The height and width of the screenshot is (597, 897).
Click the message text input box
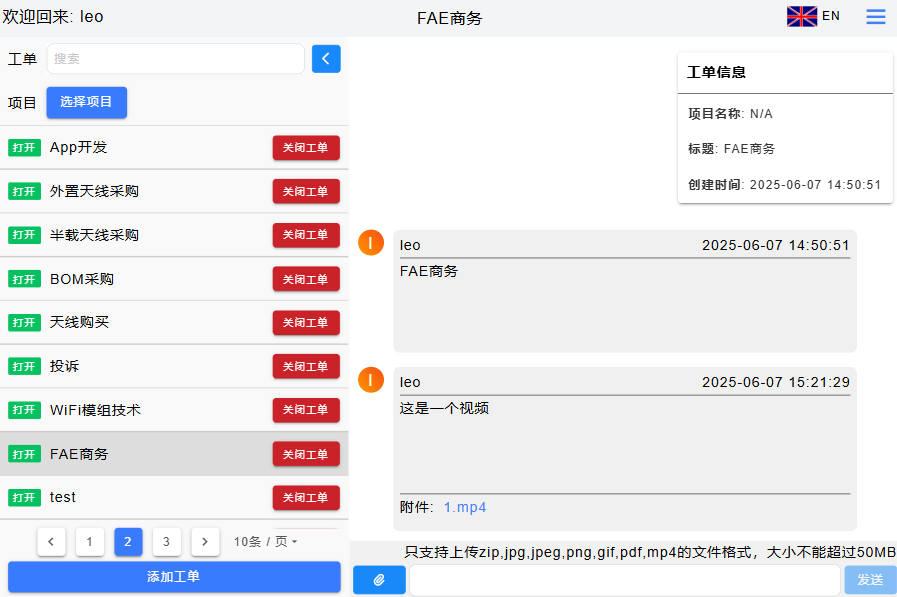pyautogui.click(x=624, y=580)
